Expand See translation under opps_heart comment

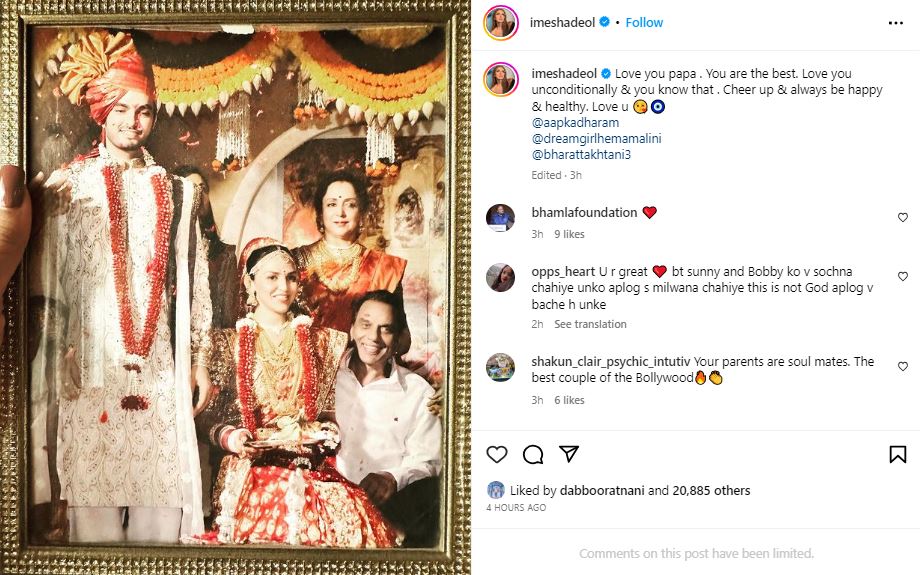(x=590, y=324)
